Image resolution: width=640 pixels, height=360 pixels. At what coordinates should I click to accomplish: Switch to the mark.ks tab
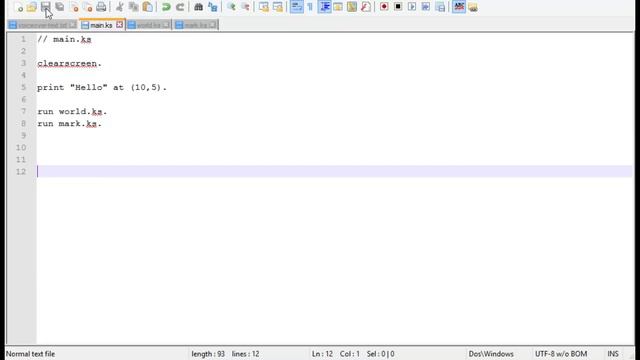click(x=195, y=25)
